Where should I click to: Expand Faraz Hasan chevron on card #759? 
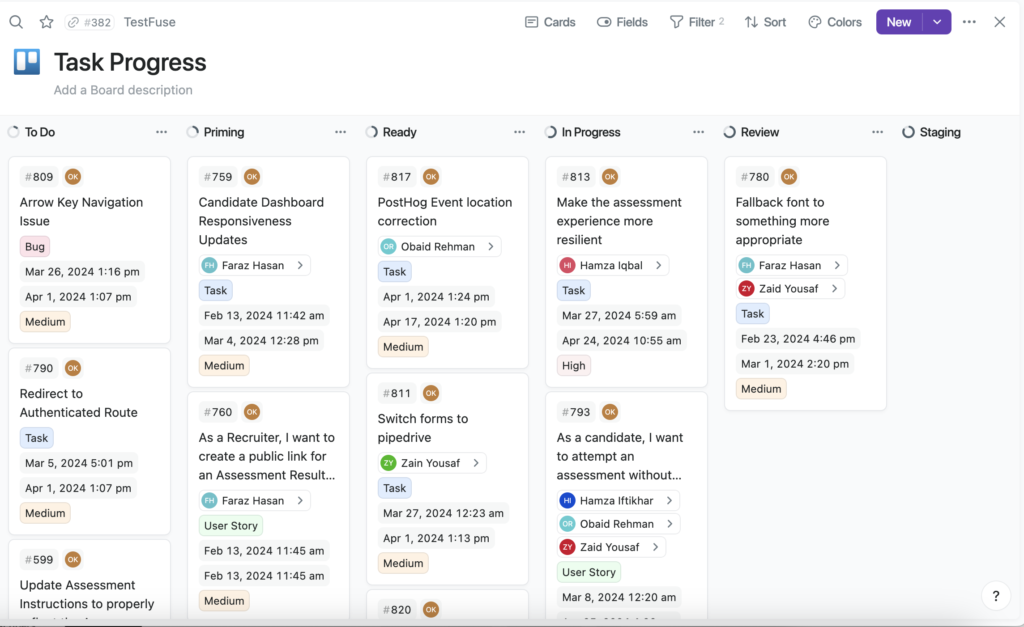300,265
